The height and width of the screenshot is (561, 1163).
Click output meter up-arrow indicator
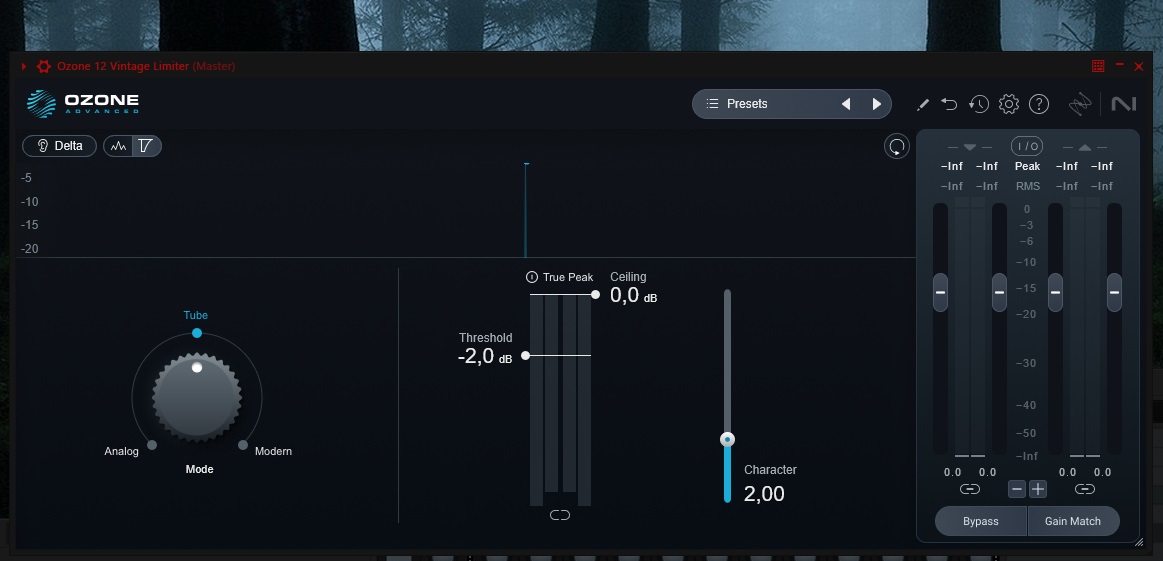[x=1084, y=147]
